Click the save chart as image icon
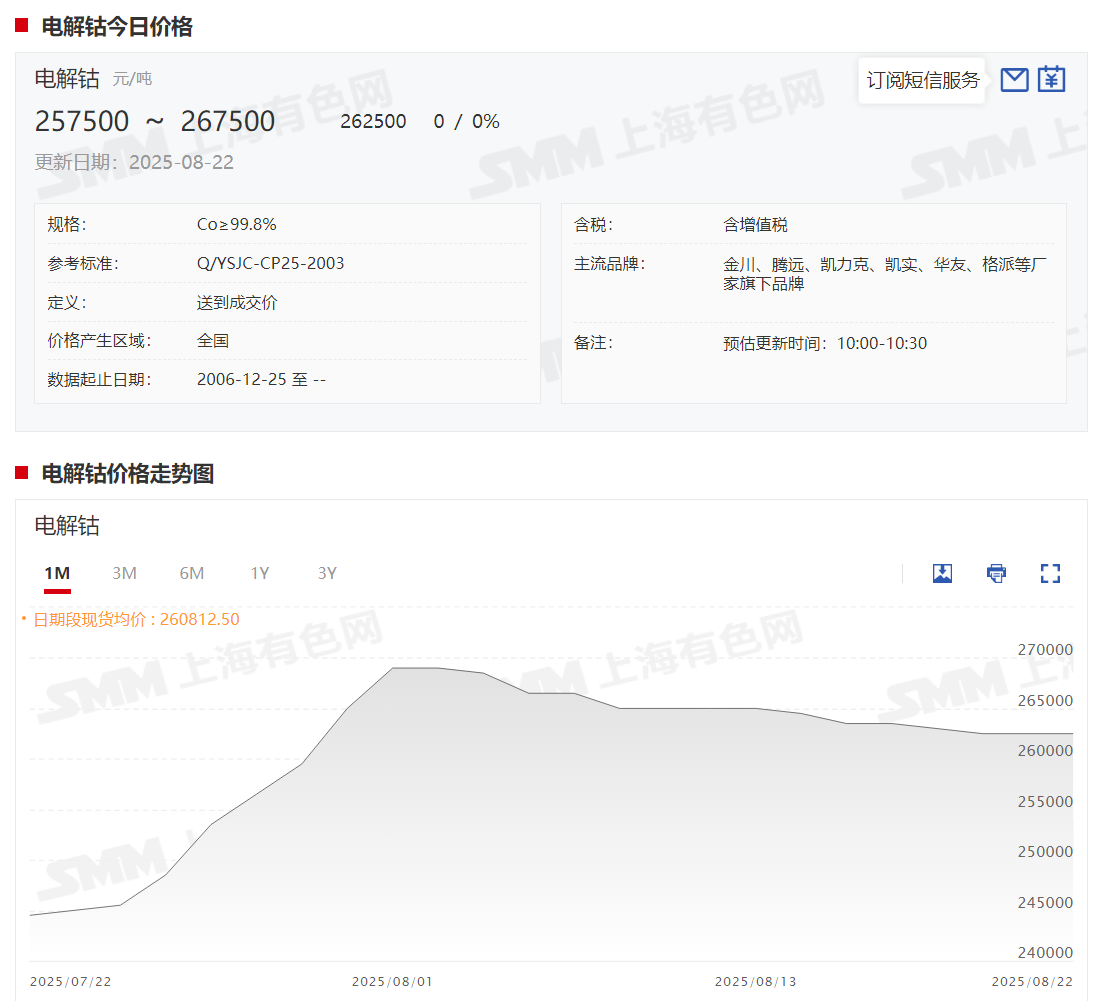1097x1001 pixels. pos(942,573)
